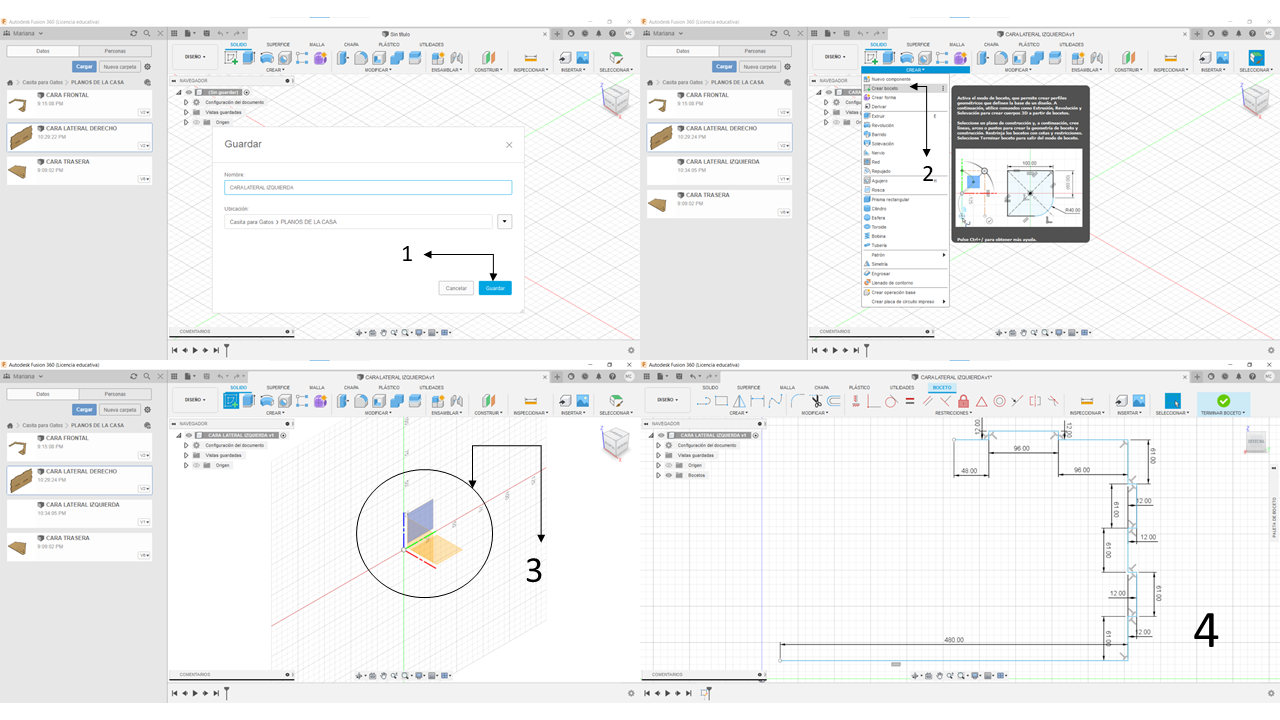The image size is (1280, 720).
Task: Toggle Bocetos eye visibility in sketch window
Action: pos(668,475)
